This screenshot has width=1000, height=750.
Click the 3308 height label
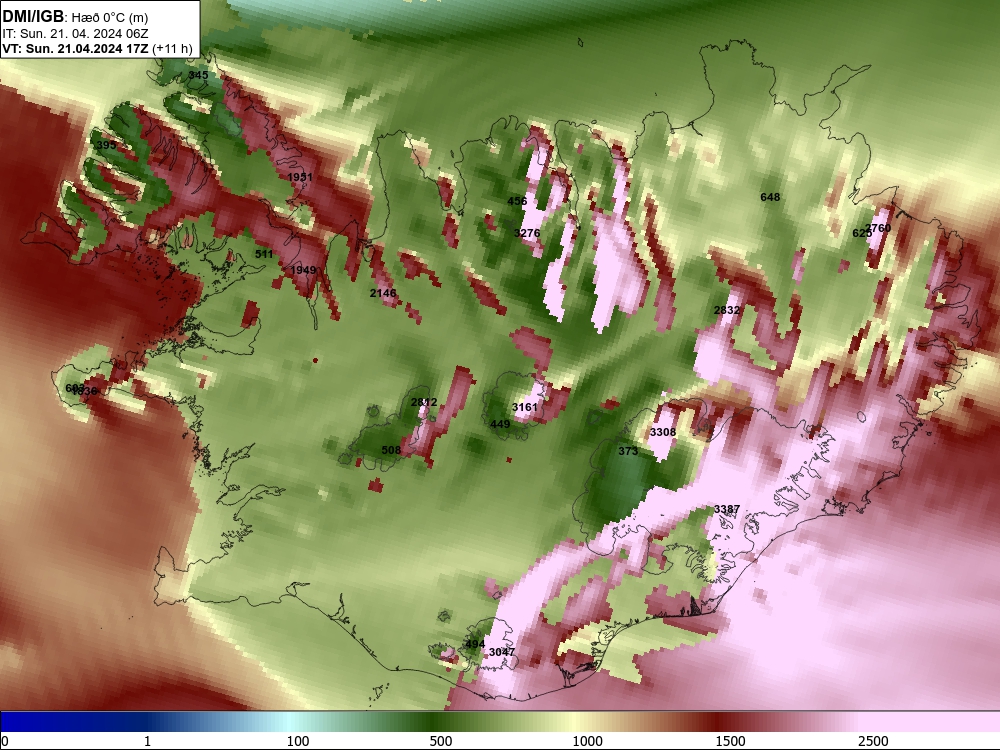click(x=663, y=432)
